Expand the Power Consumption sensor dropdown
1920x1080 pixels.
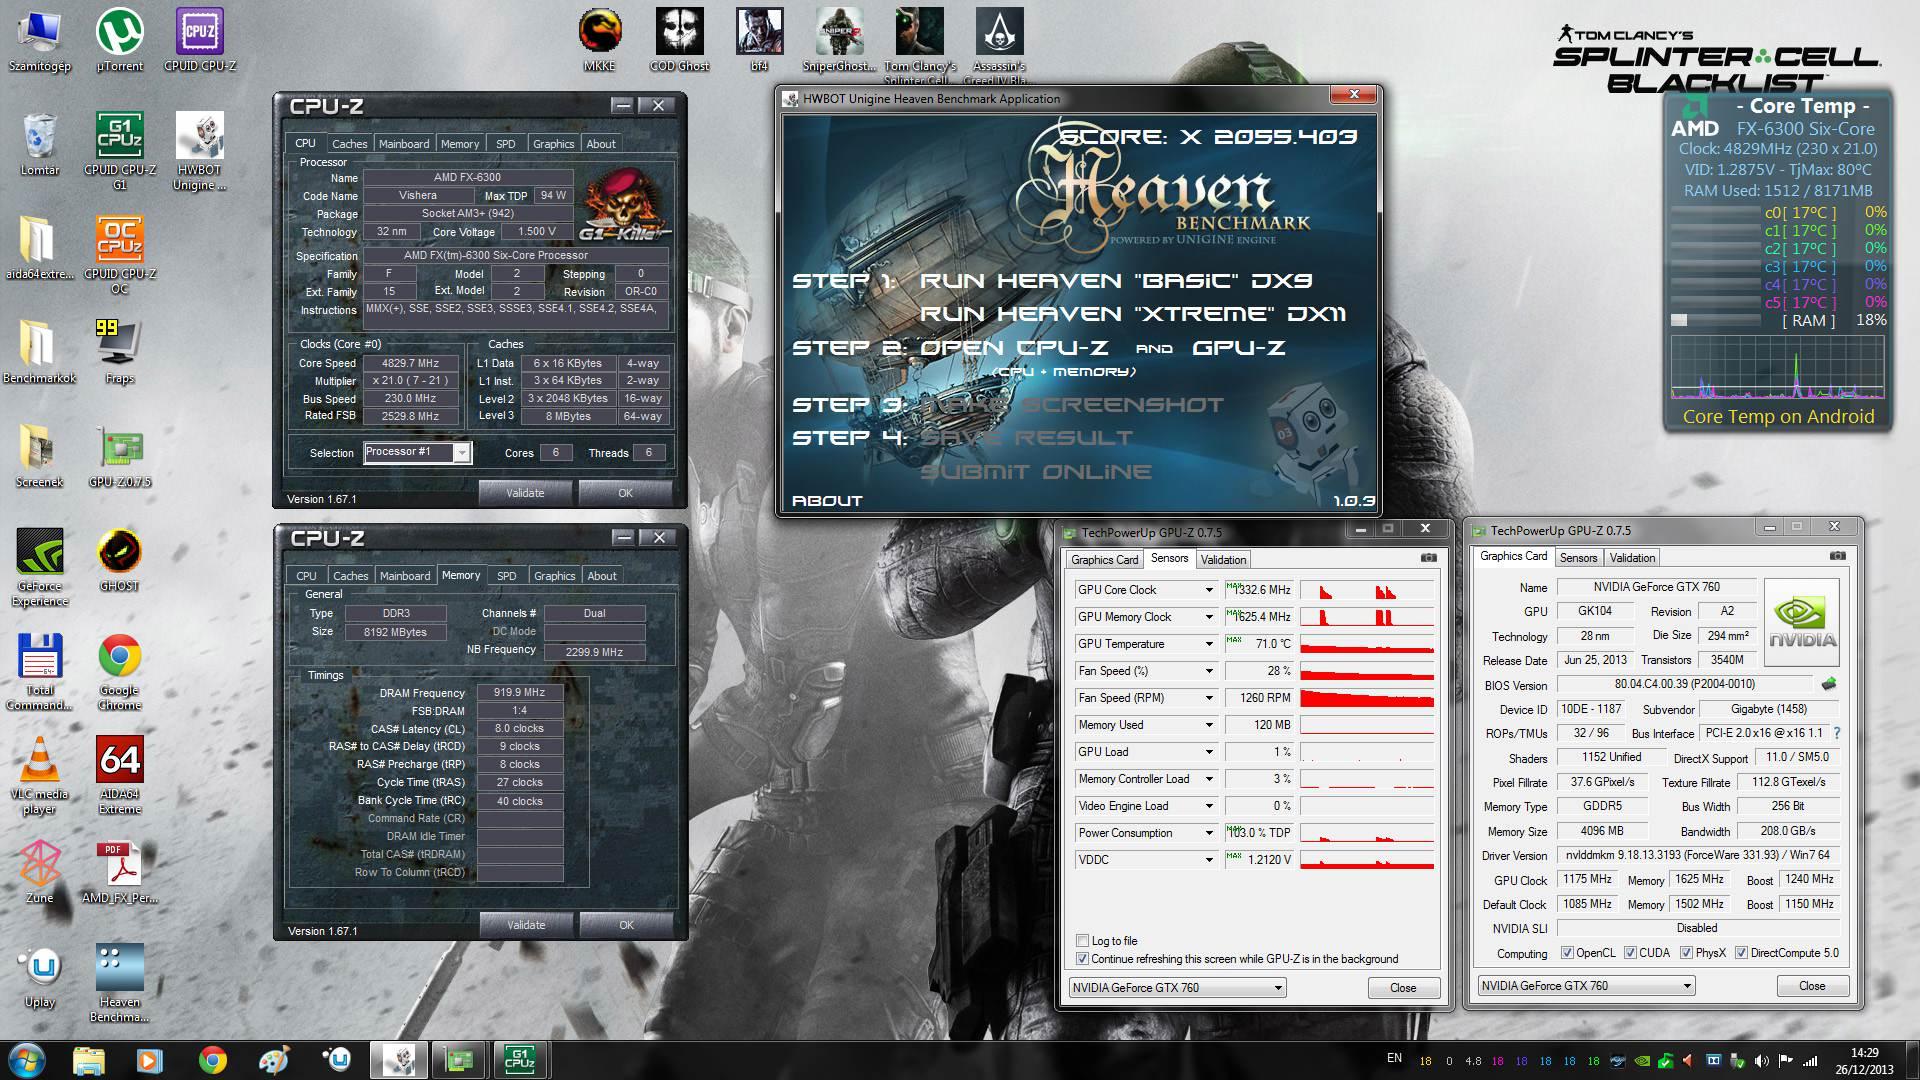pos(1208,833)
